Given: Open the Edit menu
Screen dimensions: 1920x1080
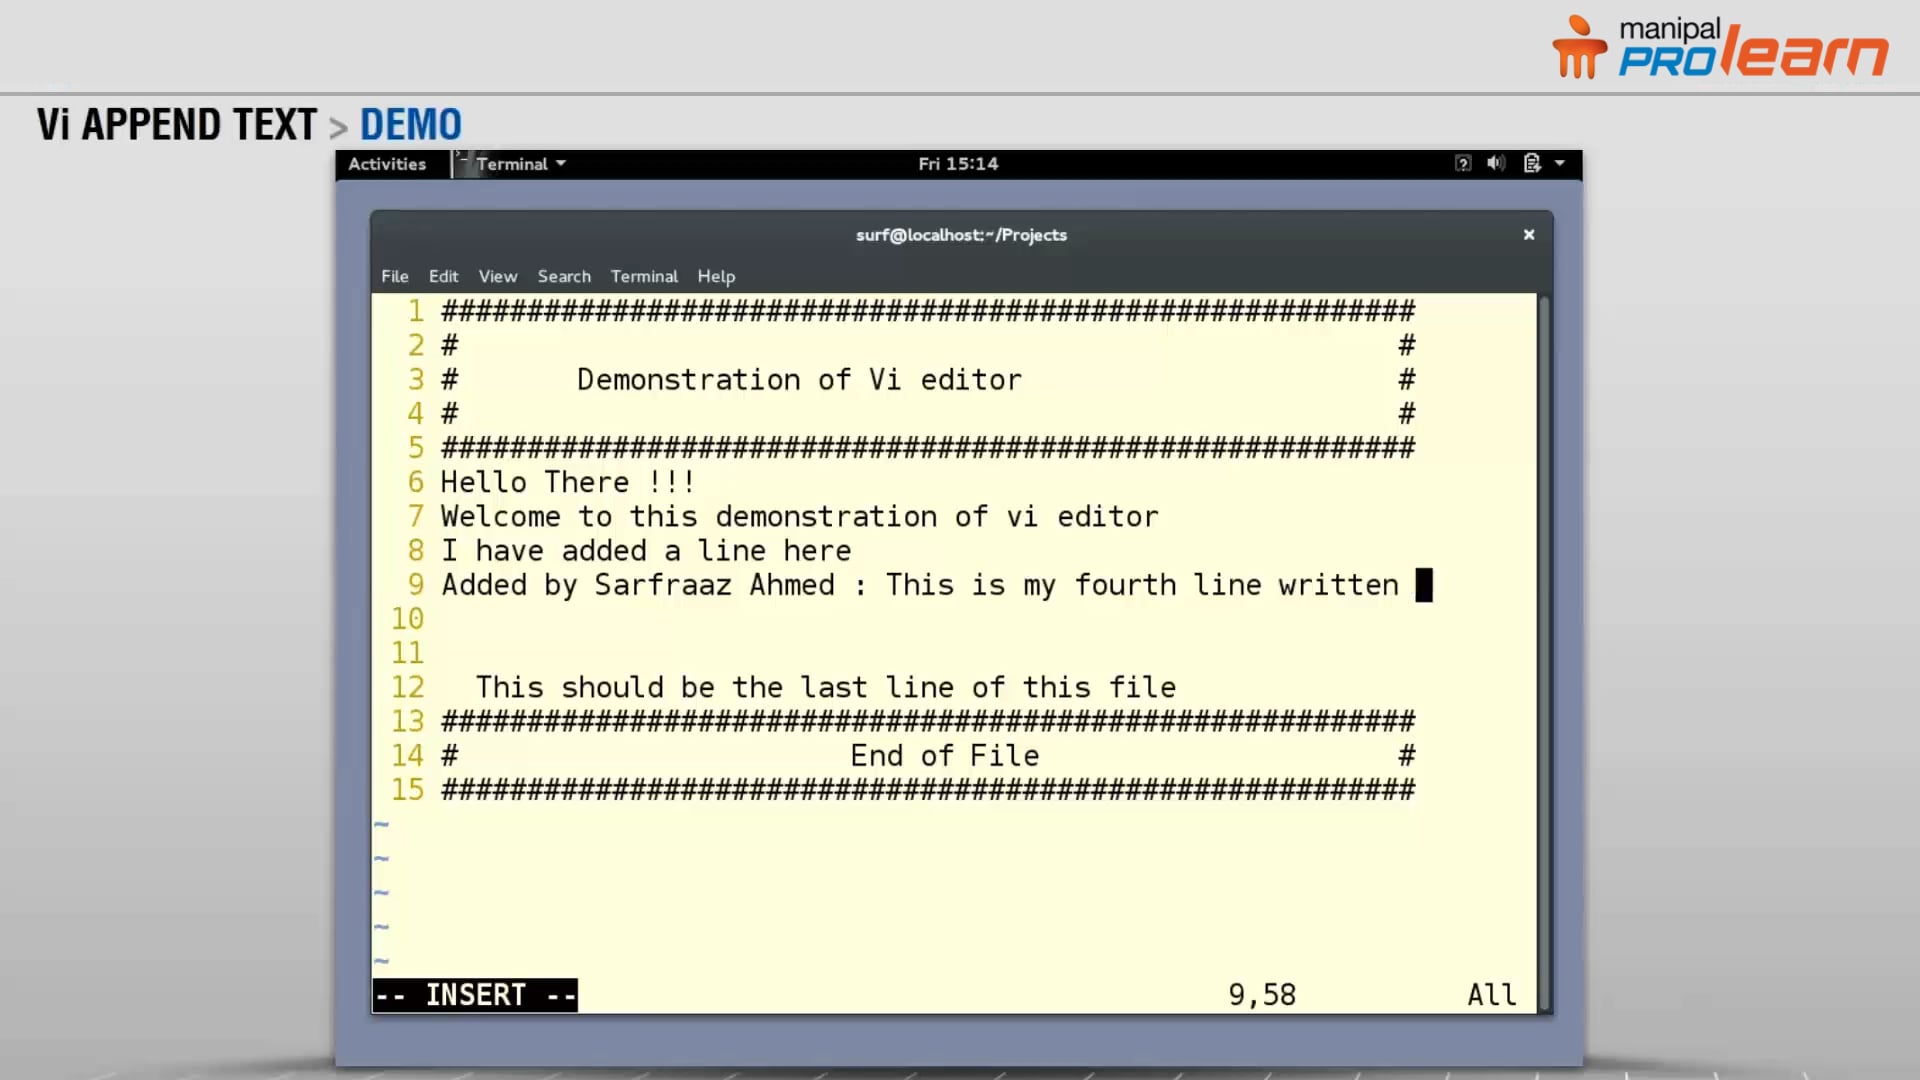Looking at the screenshot, I should (443, 276).
